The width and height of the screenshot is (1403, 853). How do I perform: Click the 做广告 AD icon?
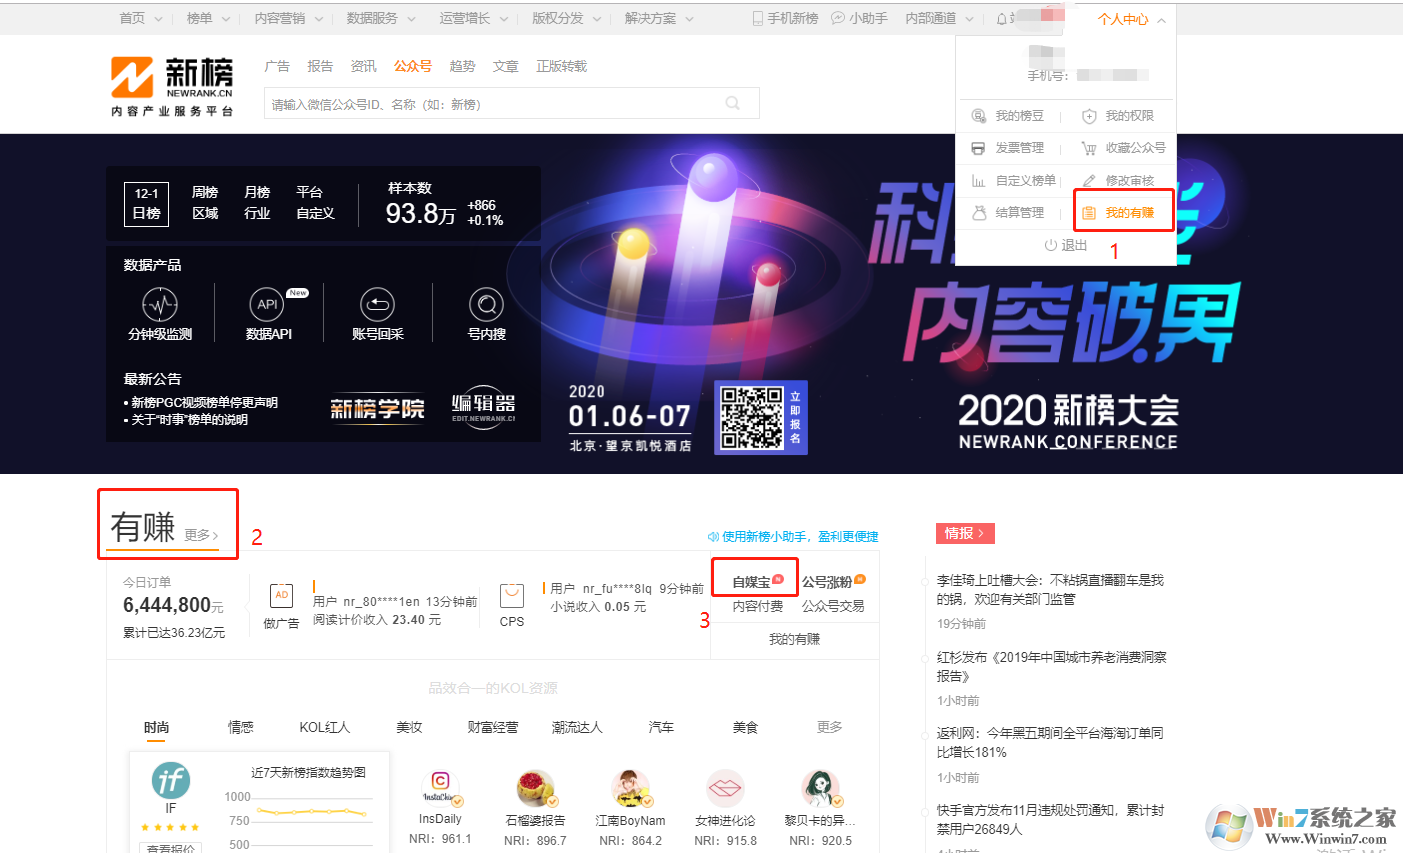tap(281, 597)
